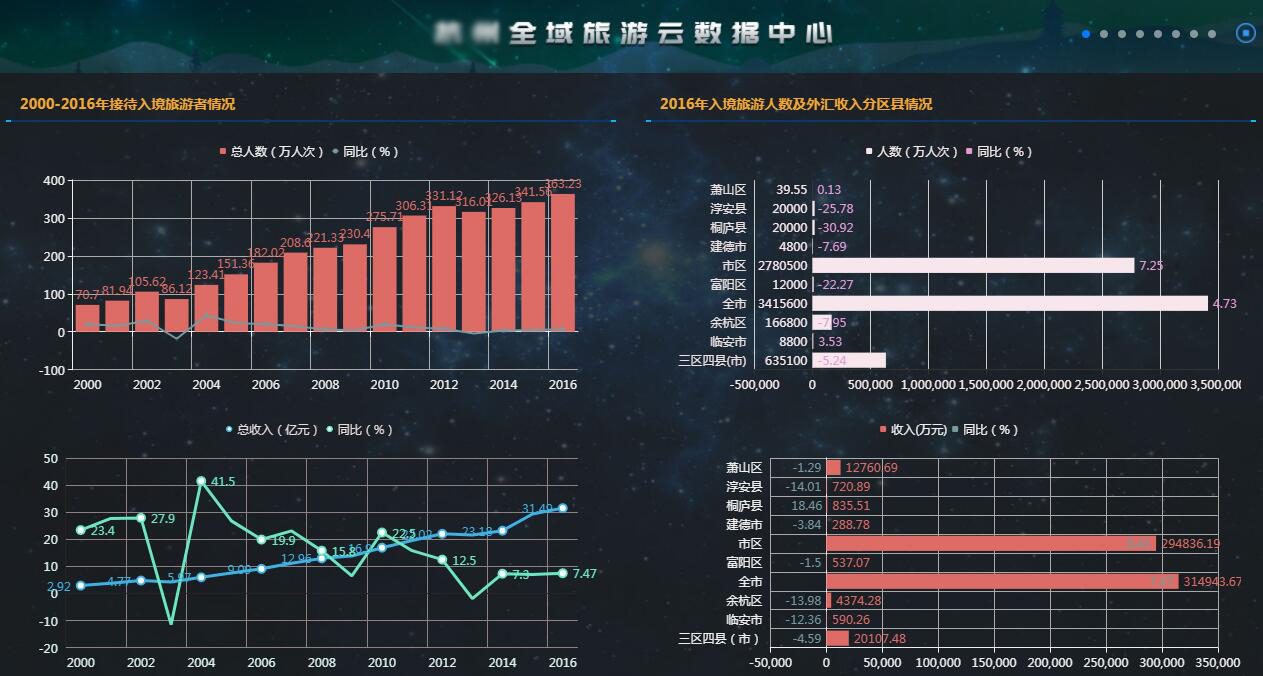Image resolution: width=1263 pixels, height=676 pixels.
Task: Toggle 人数（万人次） legend in district chart
Action: pyautogui.click(x=912, y=152)
